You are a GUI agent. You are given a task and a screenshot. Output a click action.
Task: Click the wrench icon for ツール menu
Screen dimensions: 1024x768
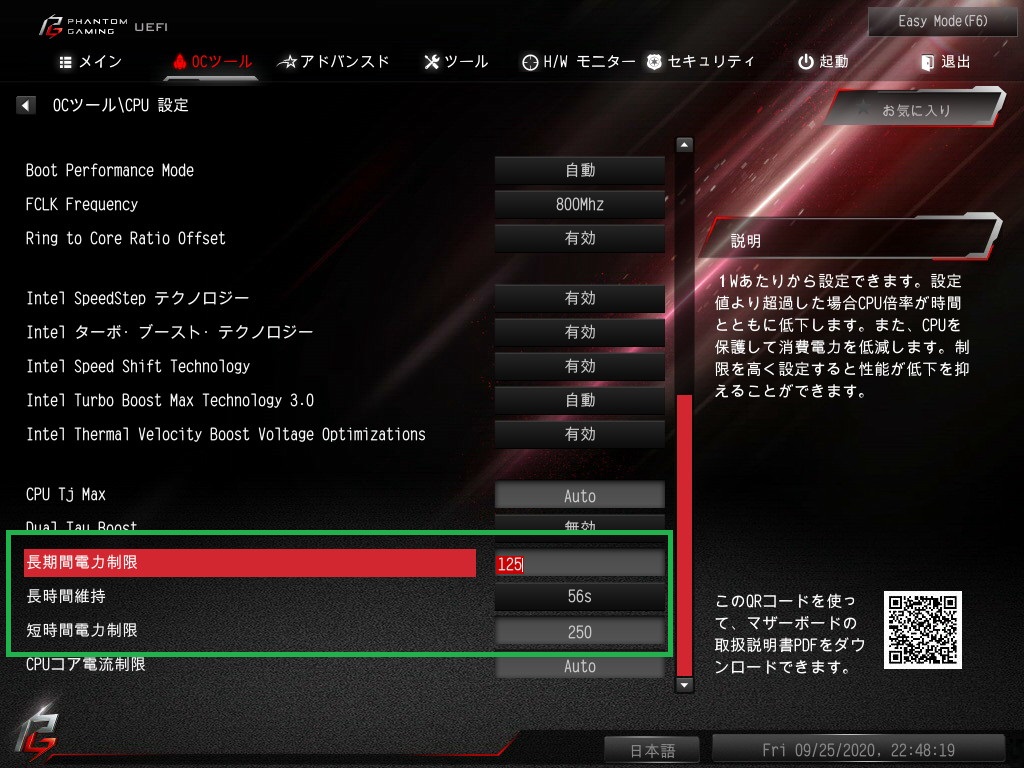[431, 62]
